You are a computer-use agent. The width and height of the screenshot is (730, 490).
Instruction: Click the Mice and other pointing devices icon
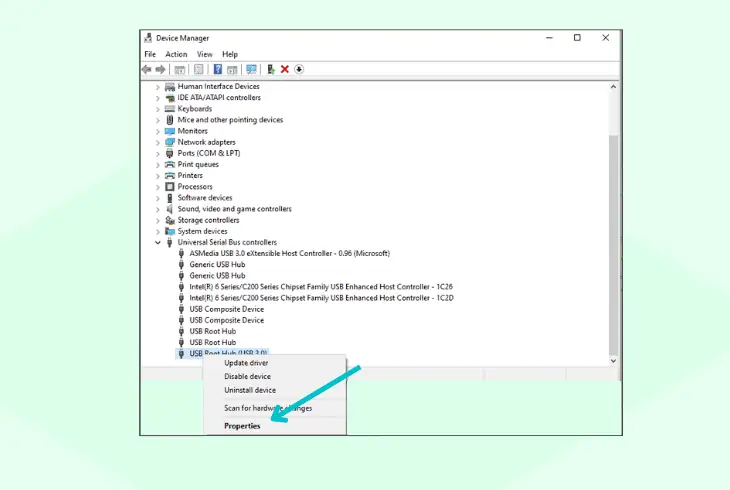[170, 120]
